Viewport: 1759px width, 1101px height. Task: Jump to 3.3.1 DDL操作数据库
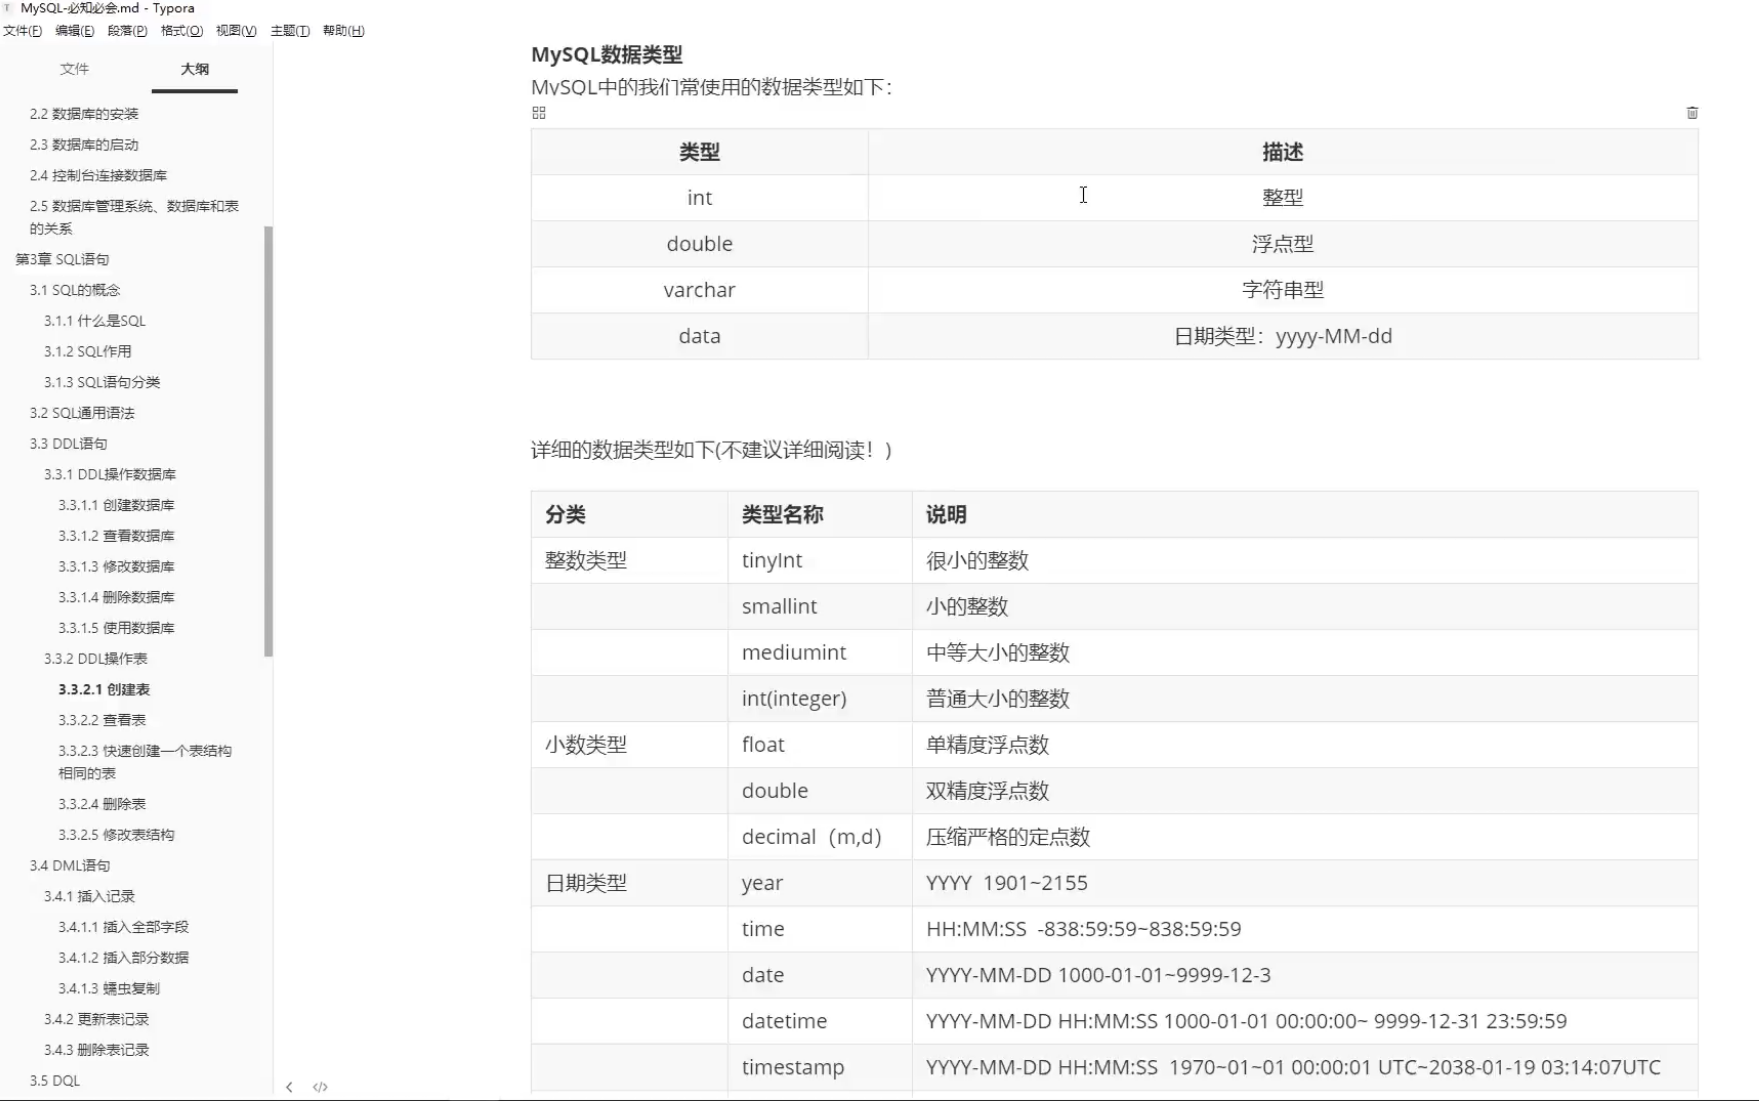(x=110, y=475)
